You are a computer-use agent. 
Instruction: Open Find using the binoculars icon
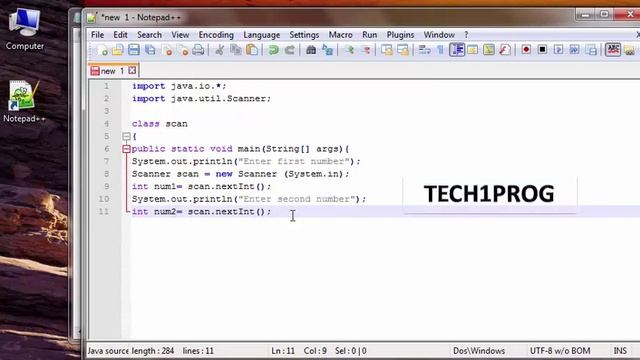tap(311, 50)
